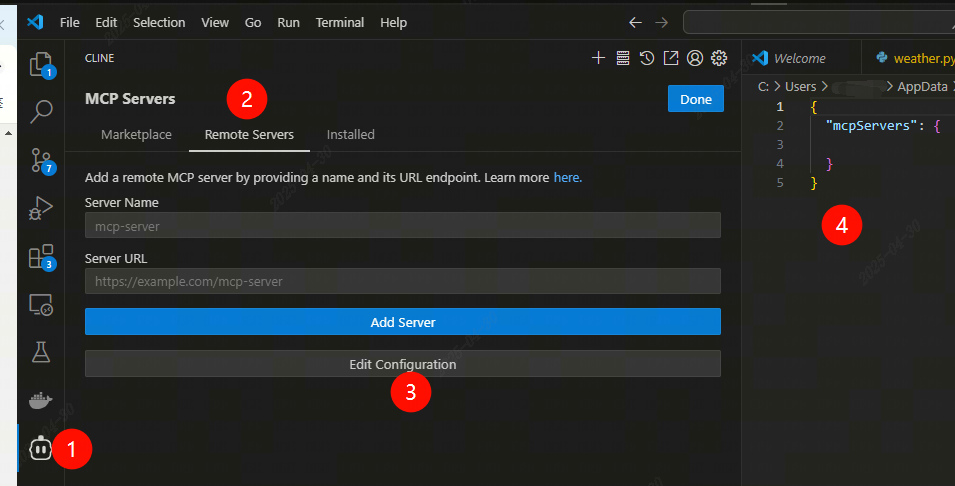Click the Done button
Viewport: 955px width, 486px height.
pos(696,99)
